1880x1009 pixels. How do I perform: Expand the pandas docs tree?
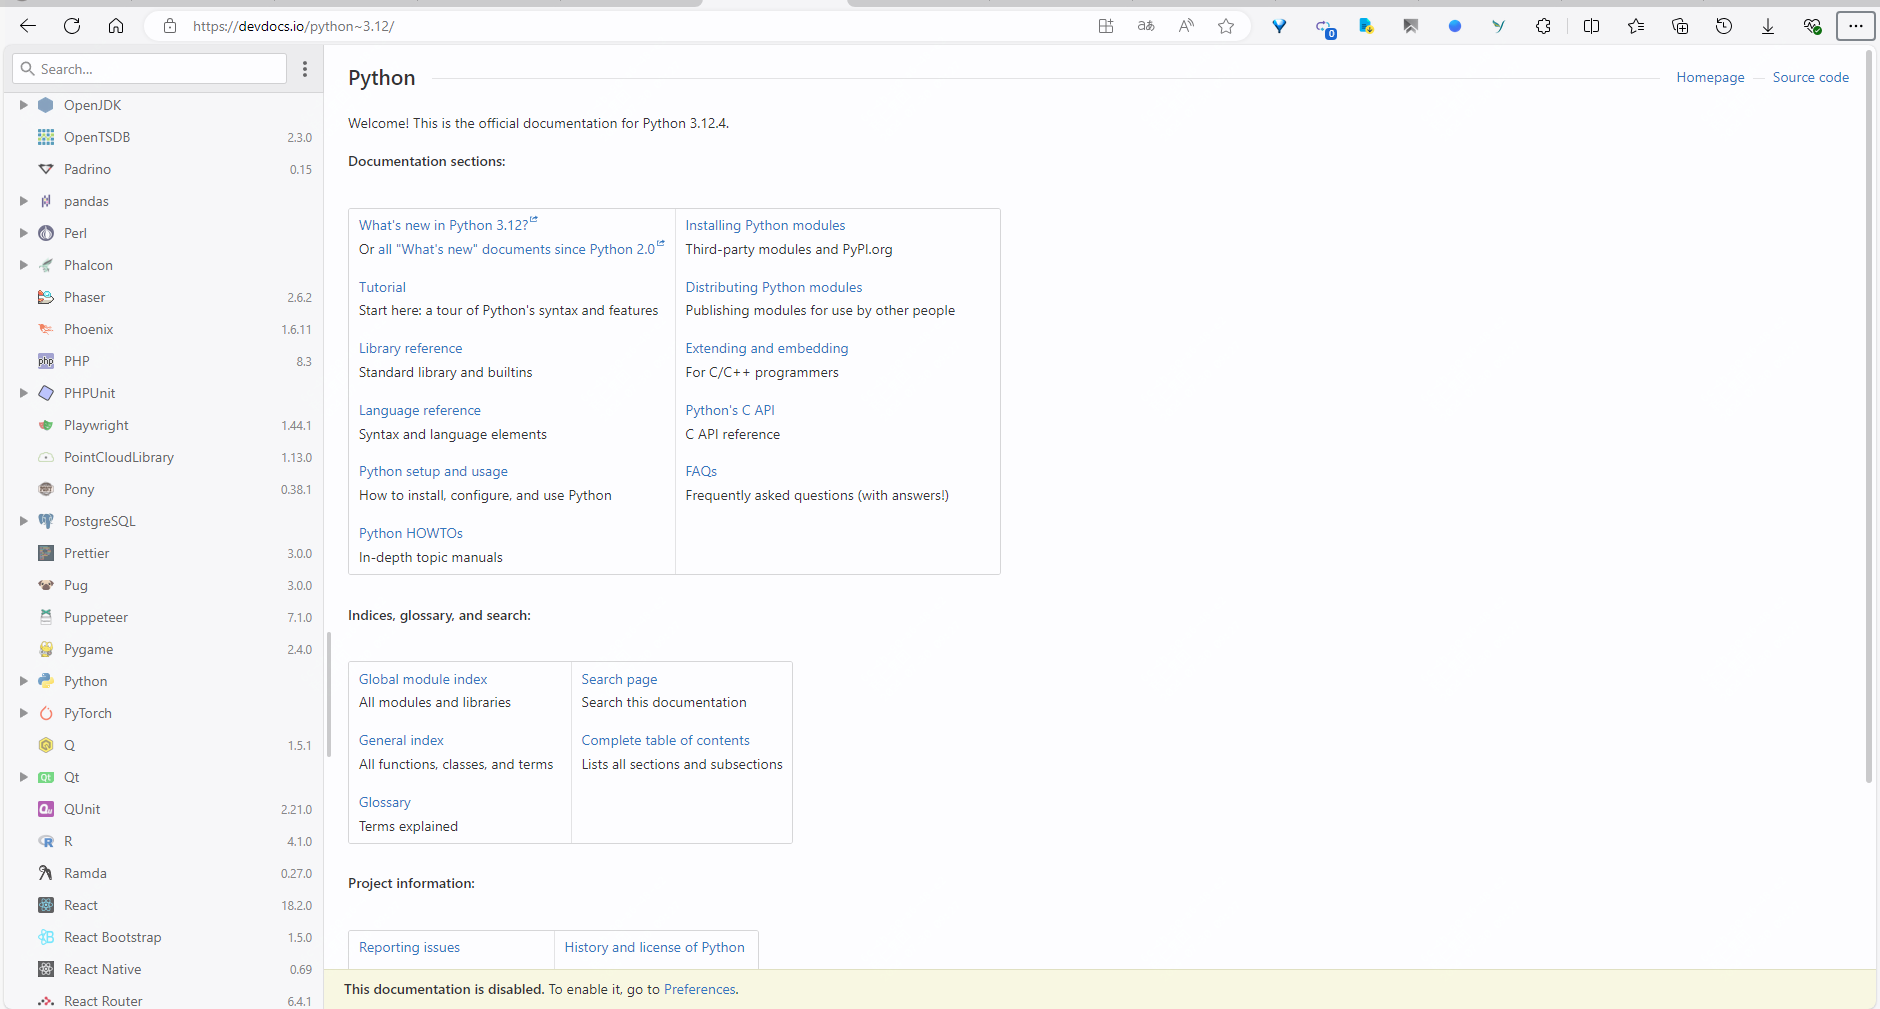23,201
